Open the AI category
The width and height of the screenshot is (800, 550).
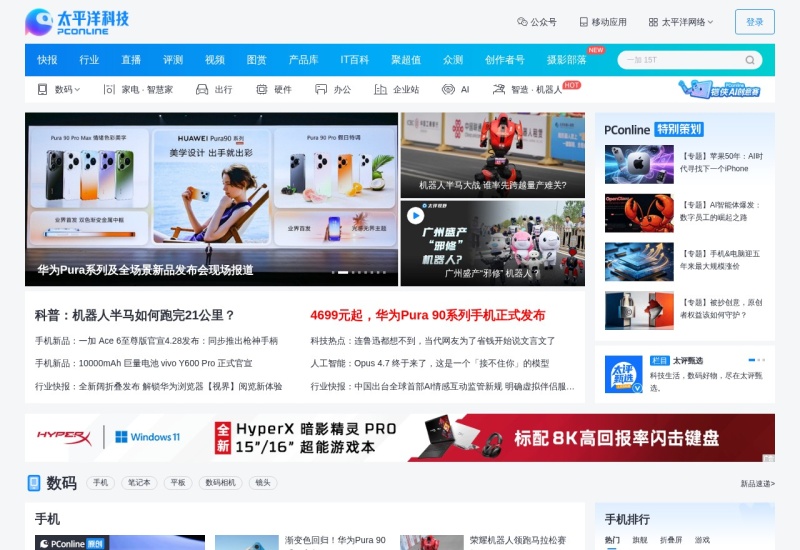tap(456, 89)
